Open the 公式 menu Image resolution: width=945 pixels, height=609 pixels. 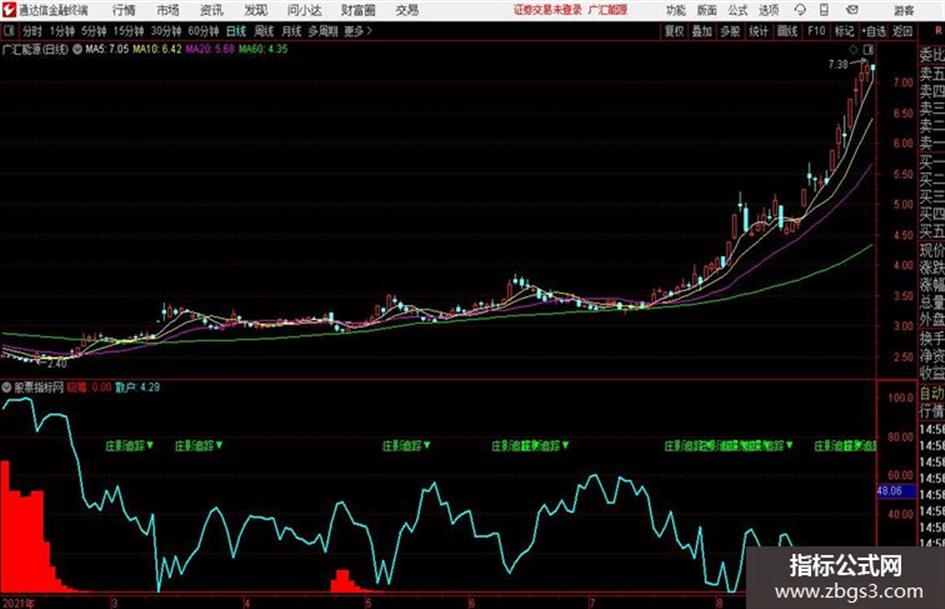coord(738,10)
